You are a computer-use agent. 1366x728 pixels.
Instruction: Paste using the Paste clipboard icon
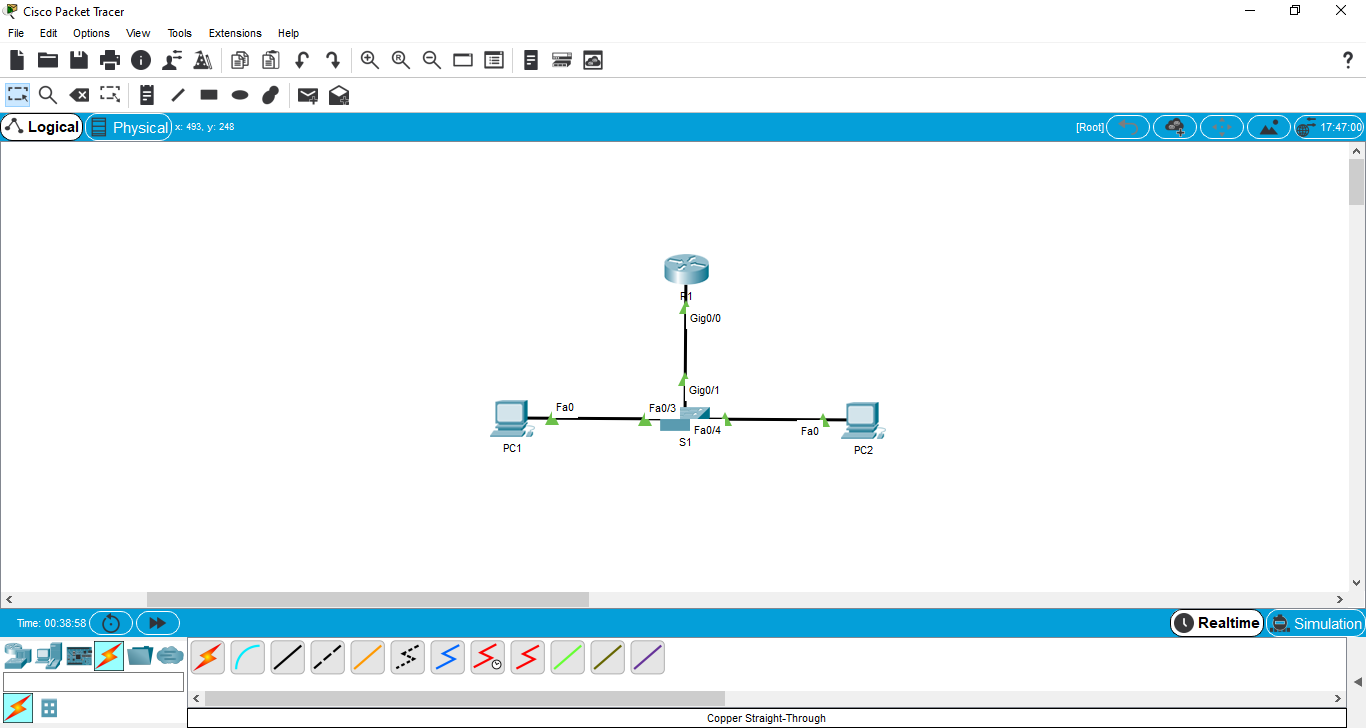coord(271,60)
